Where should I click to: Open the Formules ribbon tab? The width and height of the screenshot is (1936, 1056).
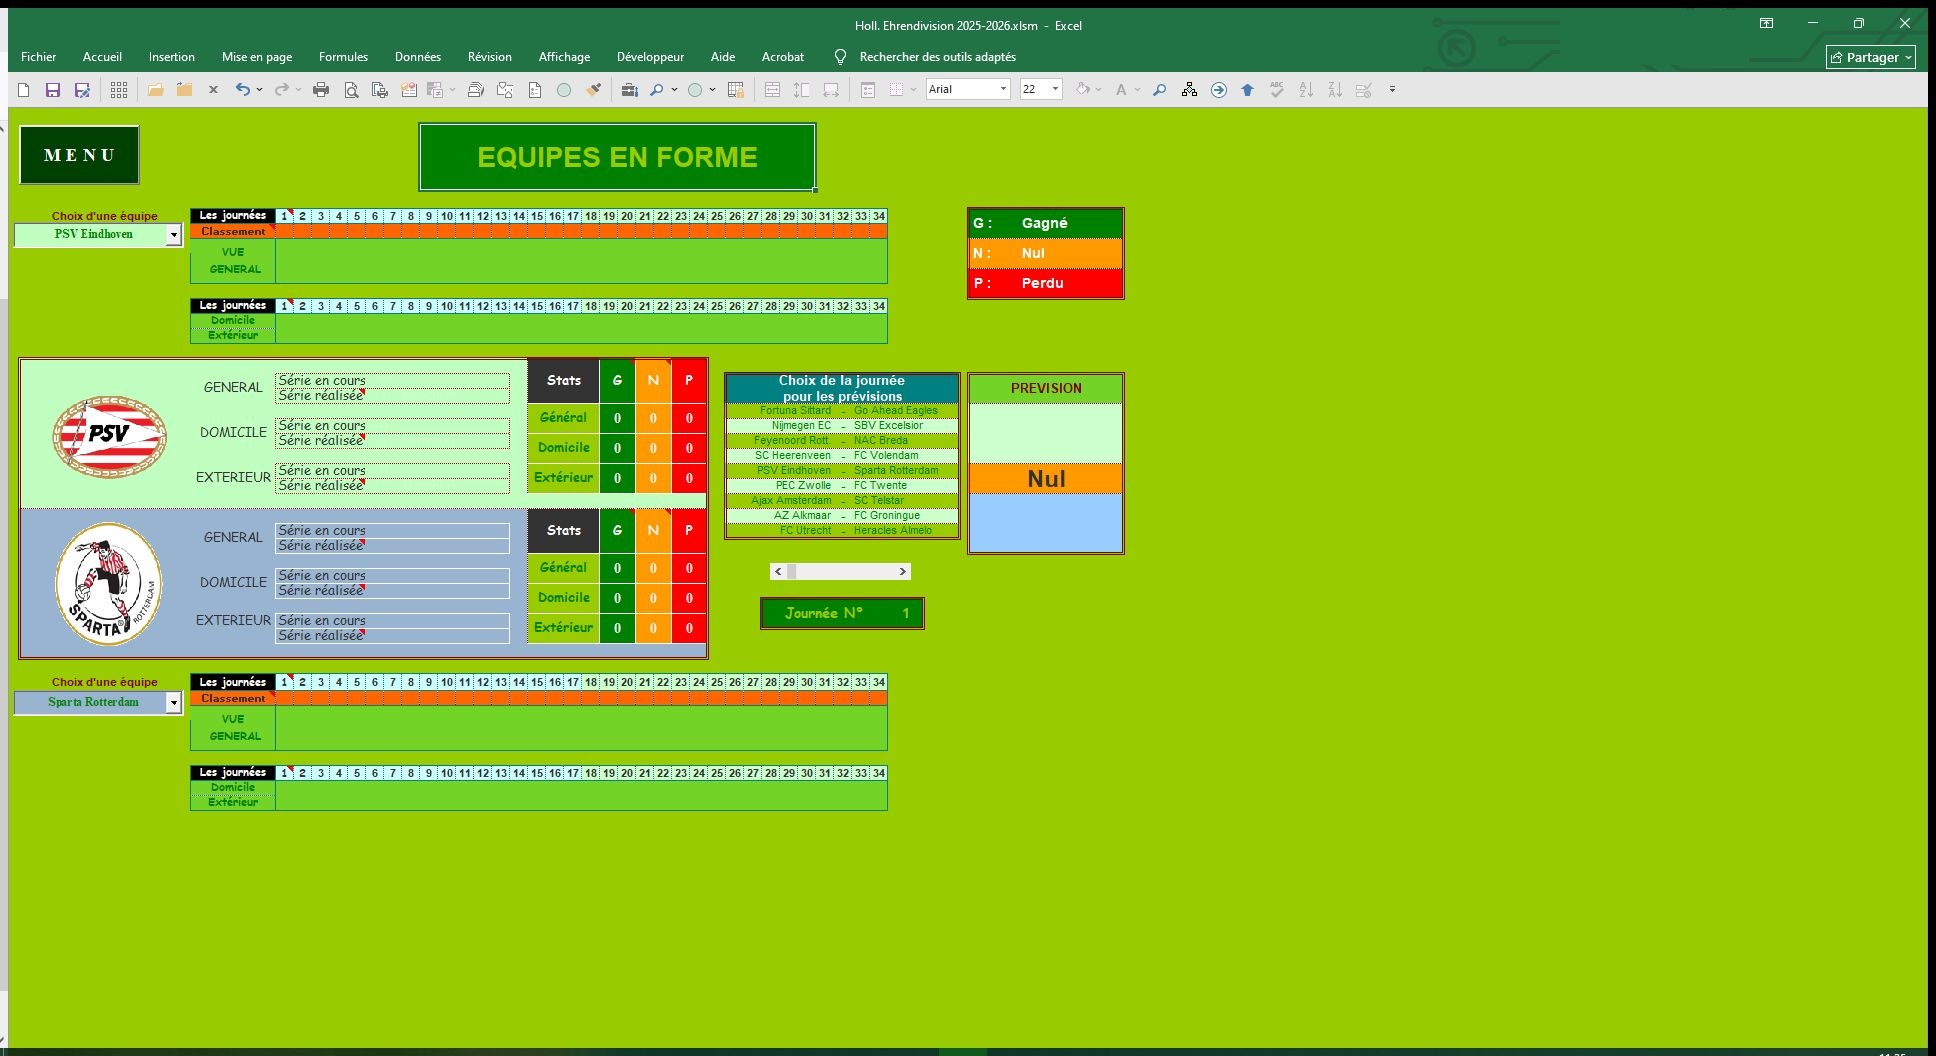[x=343, y=57]
